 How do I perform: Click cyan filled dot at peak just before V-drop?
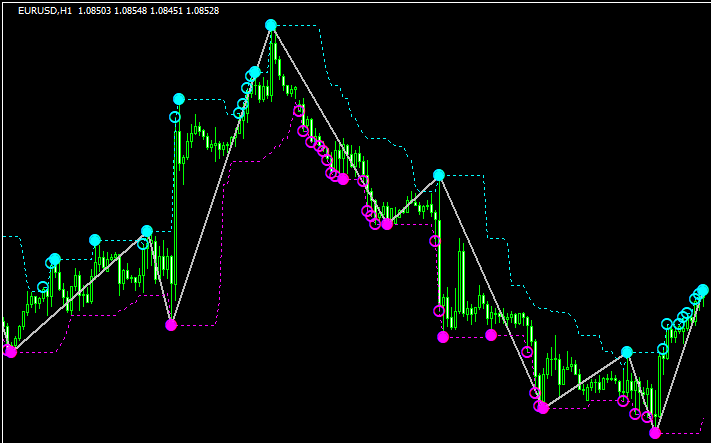coord(147,231)
